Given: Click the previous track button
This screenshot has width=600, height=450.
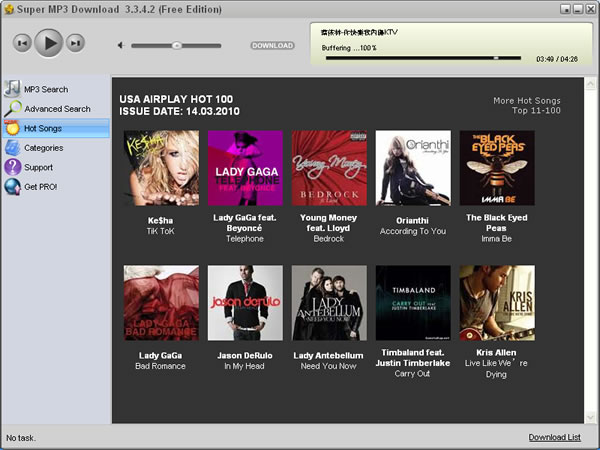Looking at the screenshot, I should point(22,43).
